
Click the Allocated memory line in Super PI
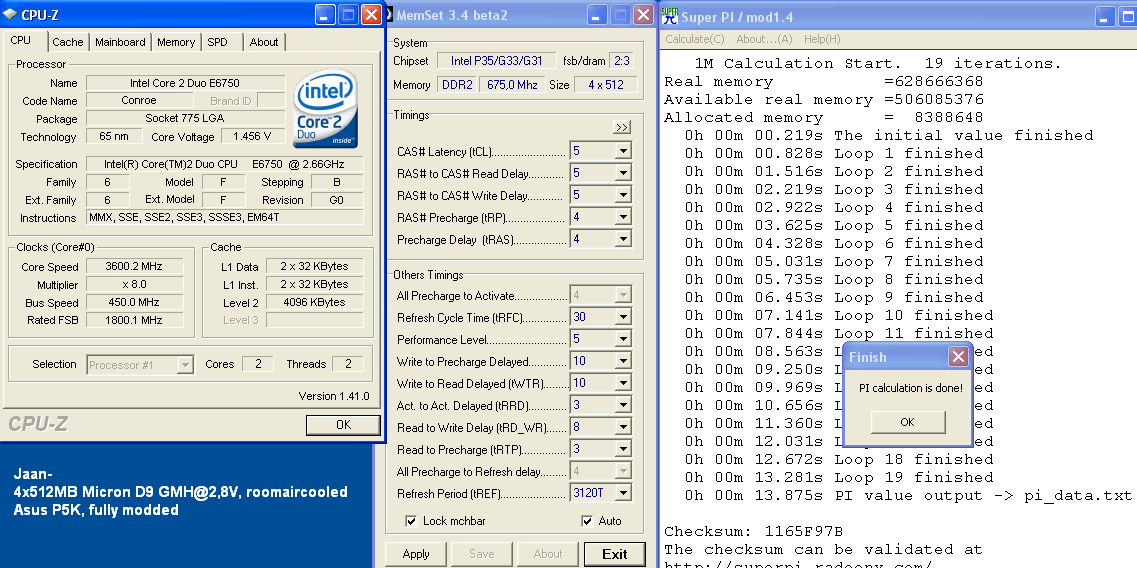click(x=824, y=118)
